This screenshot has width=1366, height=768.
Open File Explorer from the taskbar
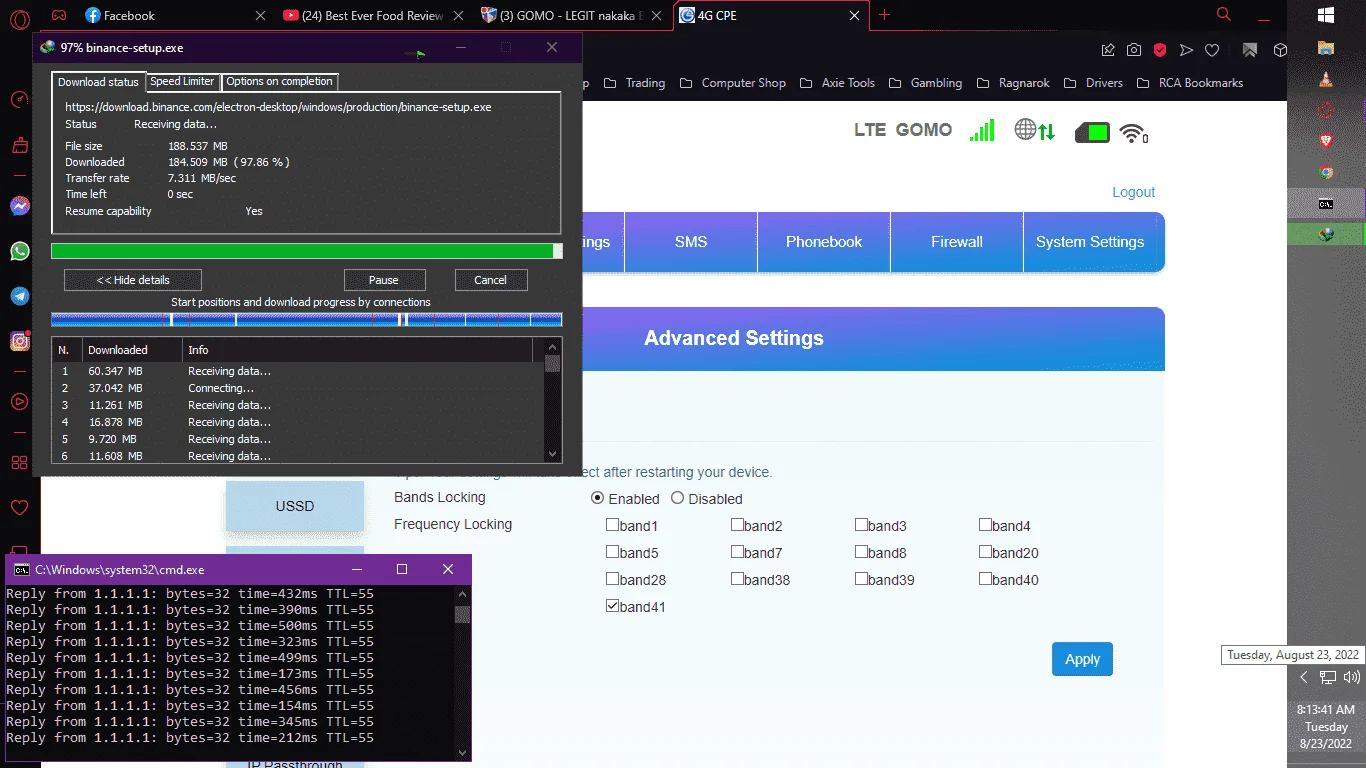pyautogui.click(x=1326, y=47)
